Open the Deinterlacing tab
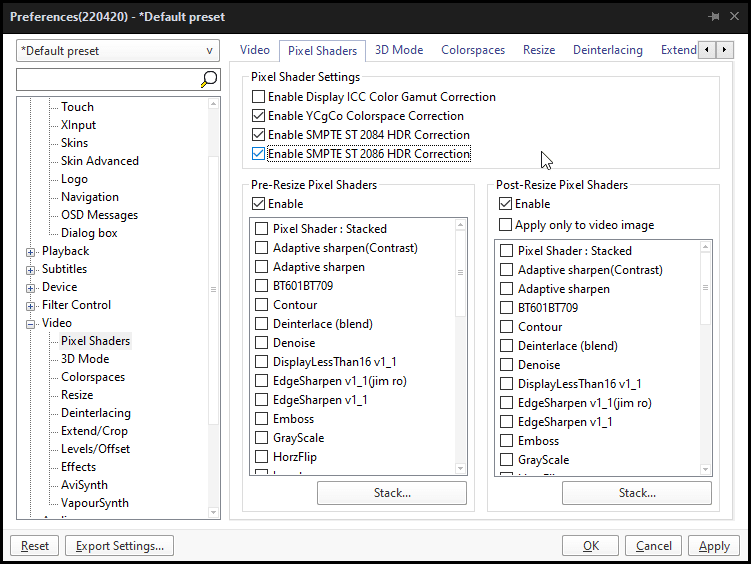751x564 pixels. (608, 50)
